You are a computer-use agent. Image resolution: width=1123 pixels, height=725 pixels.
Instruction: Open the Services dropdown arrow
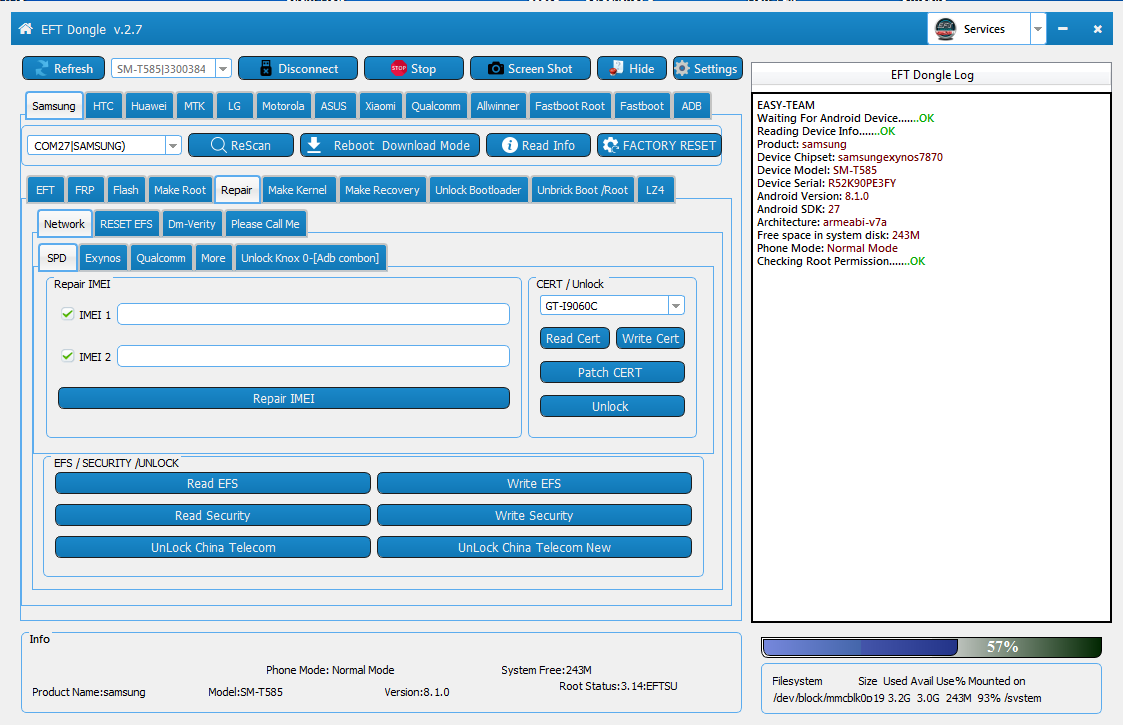[1038, 29]
